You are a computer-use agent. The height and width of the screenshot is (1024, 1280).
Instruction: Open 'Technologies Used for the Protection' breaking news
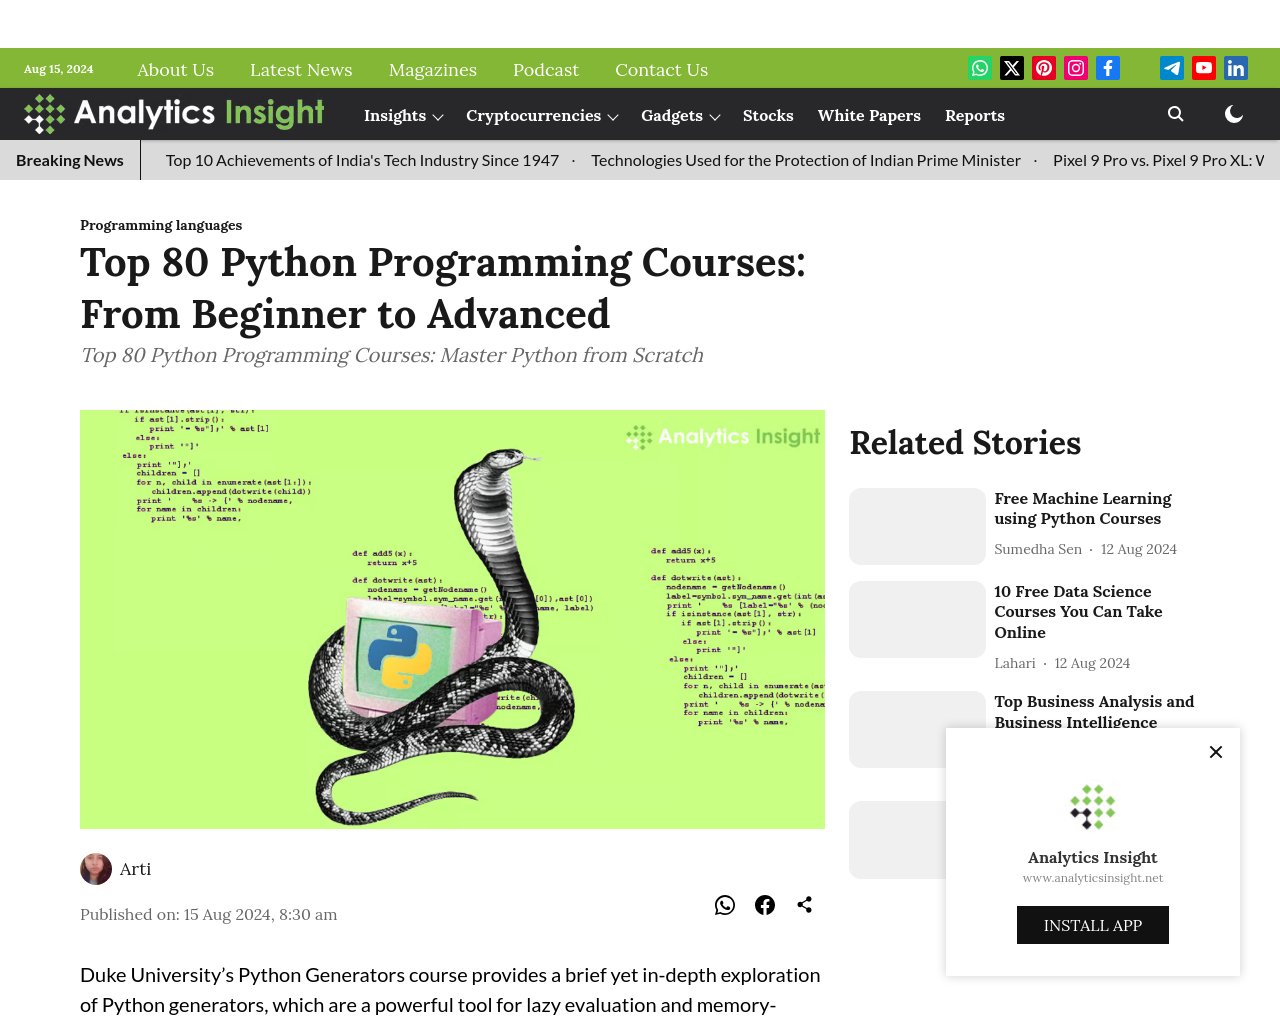tap(806, 160)
